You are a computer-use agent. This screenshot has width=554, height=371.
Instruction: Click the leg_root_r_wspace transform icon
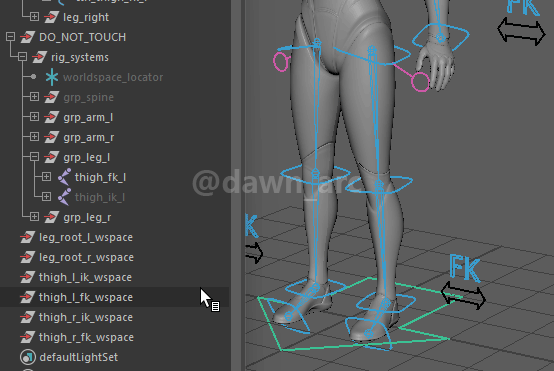pyautogui.click(x=28, y=257)
